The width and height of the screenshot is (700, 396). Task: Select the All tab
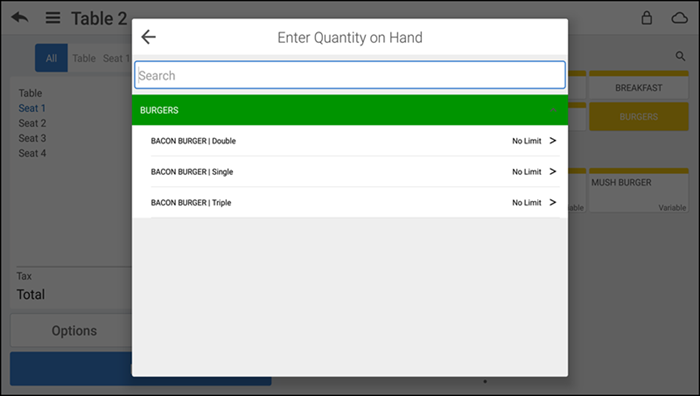[x=51, y=58]
